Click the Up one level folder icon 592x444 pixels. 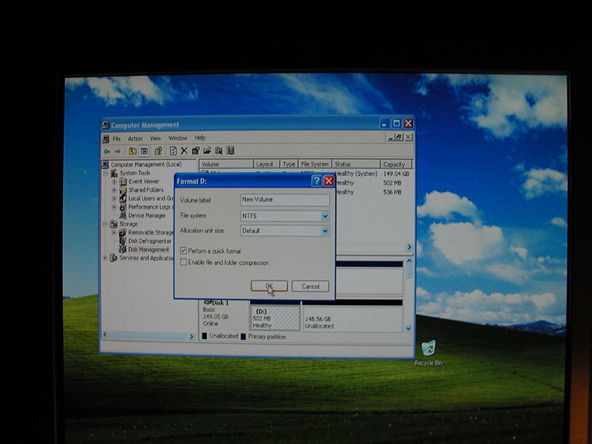tap(133, 151)
